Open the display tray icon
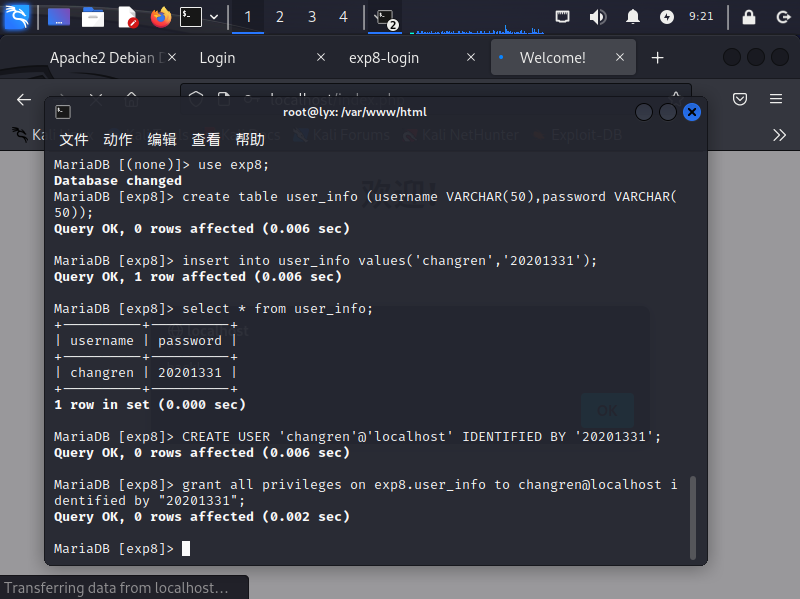The image size is (800, 599). [563, 17]
